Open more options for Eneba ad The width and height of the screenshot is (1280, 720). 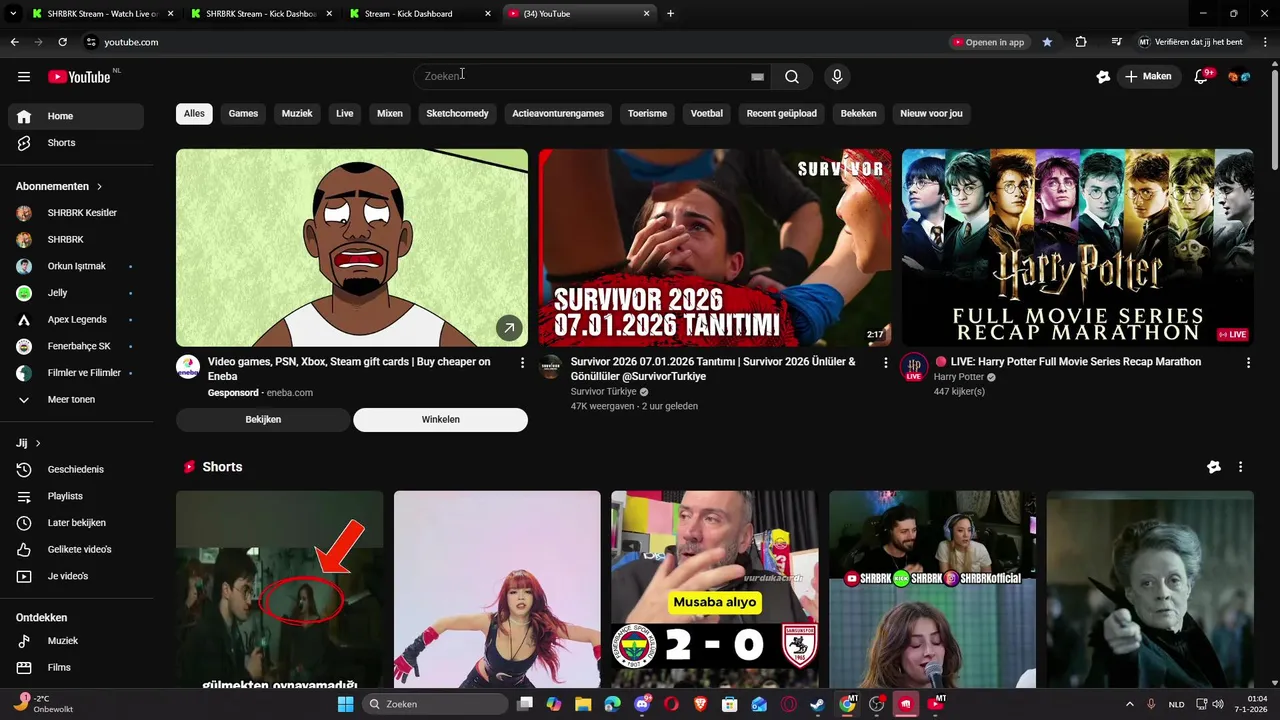pos(522,363)
